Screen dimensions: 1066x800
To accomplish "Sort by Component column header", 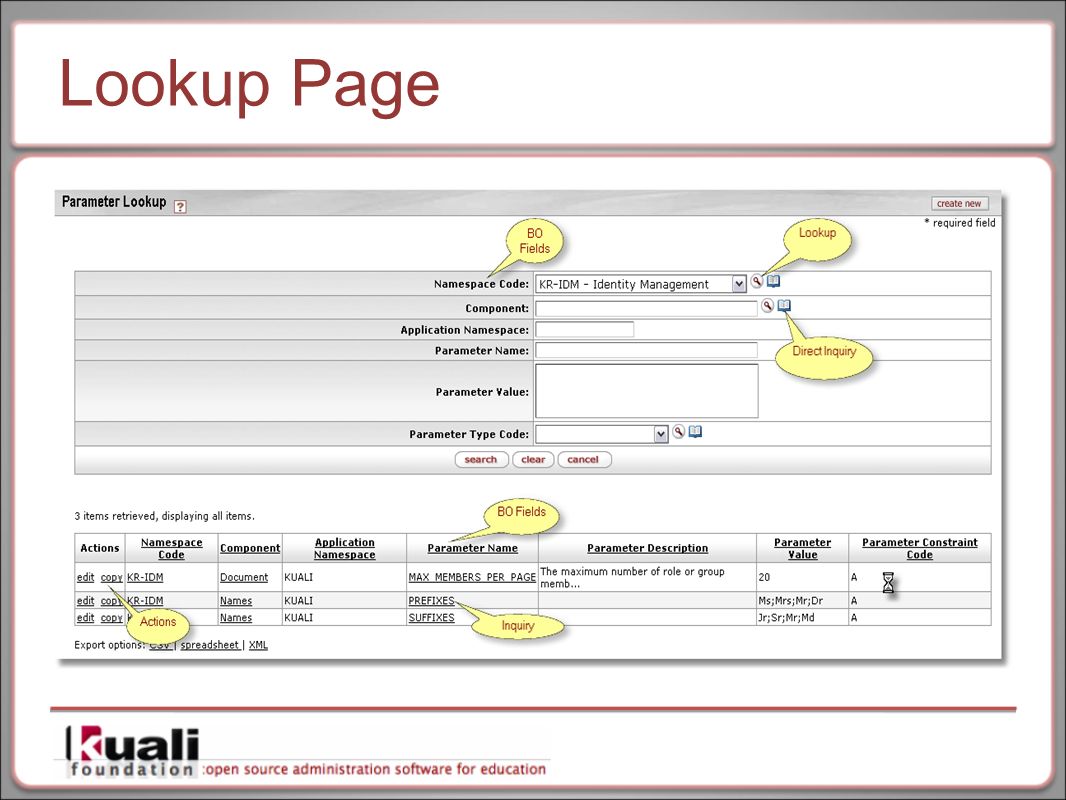I will click(250, 549).
